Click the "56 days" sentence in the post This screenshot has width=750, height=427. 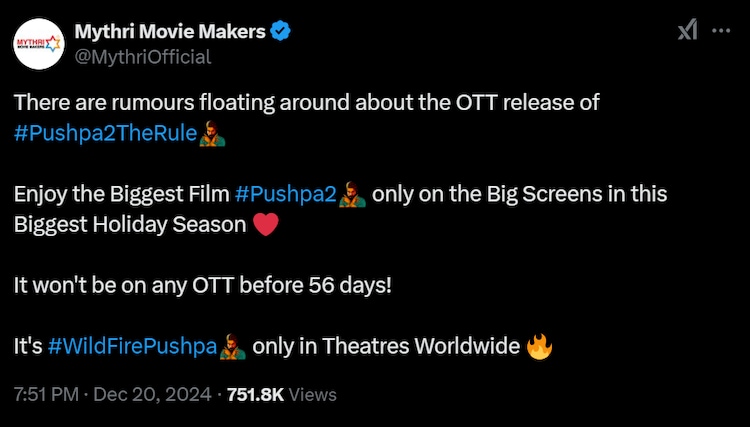point(203,285)
